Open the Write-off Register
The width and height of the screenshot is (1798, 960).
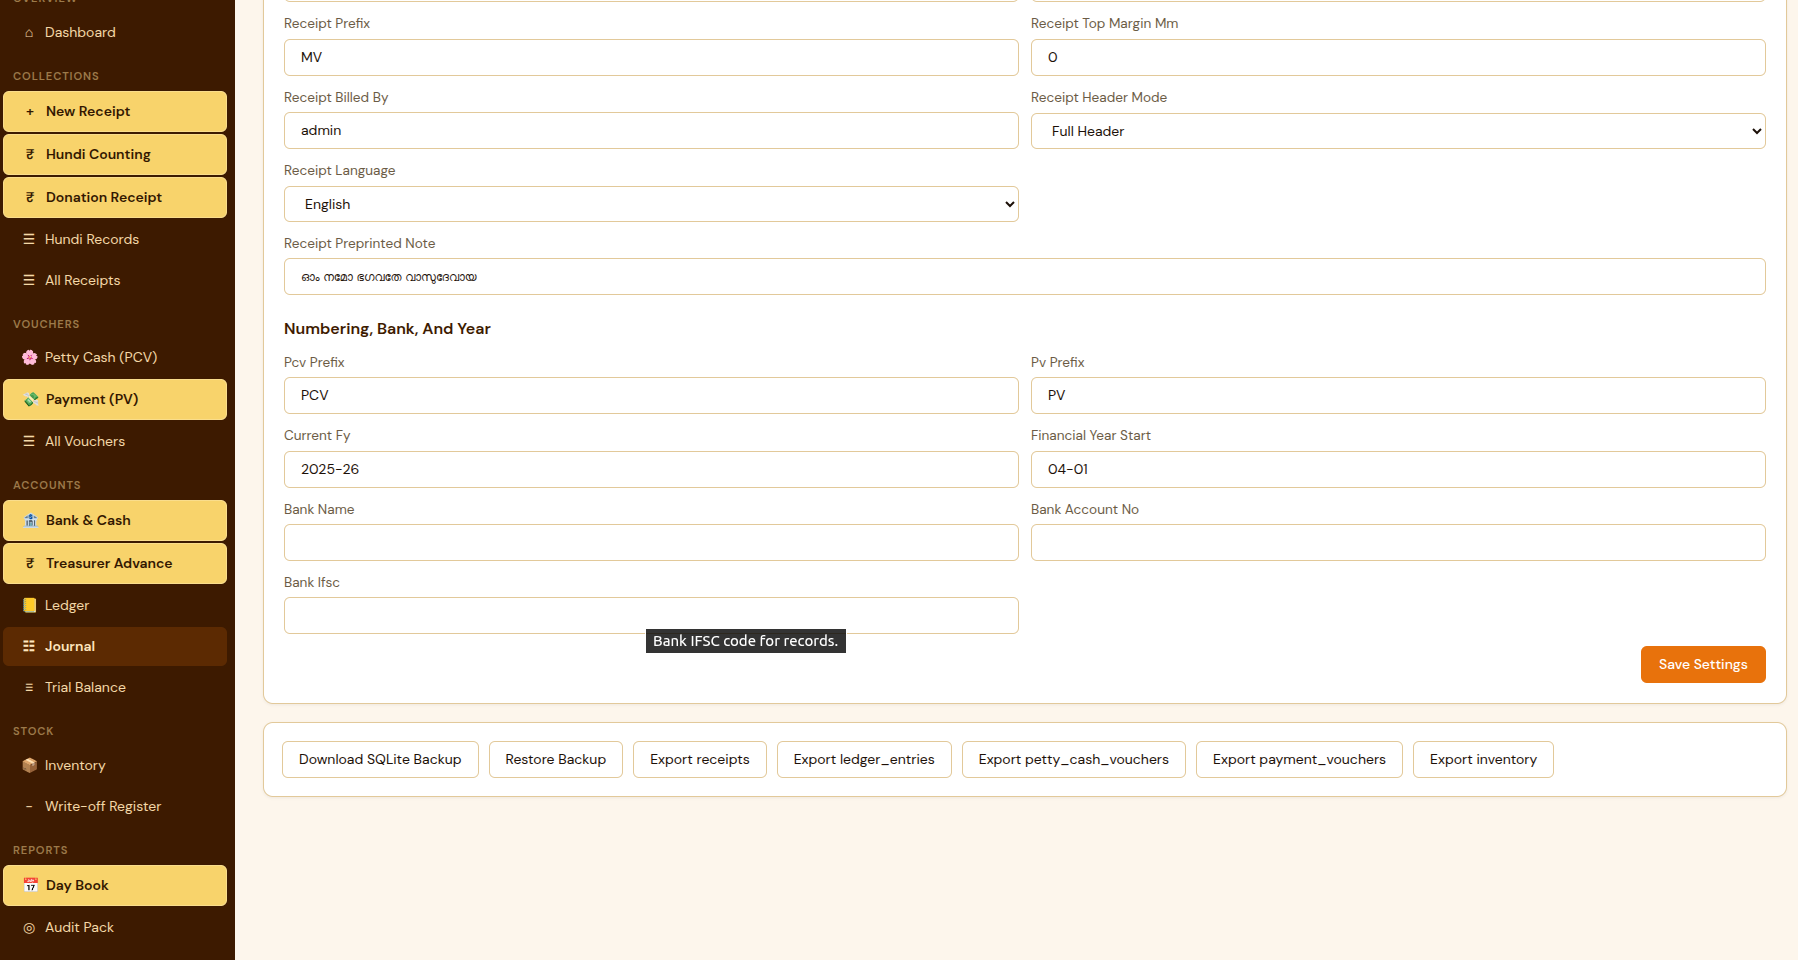[x=115, y=807]
